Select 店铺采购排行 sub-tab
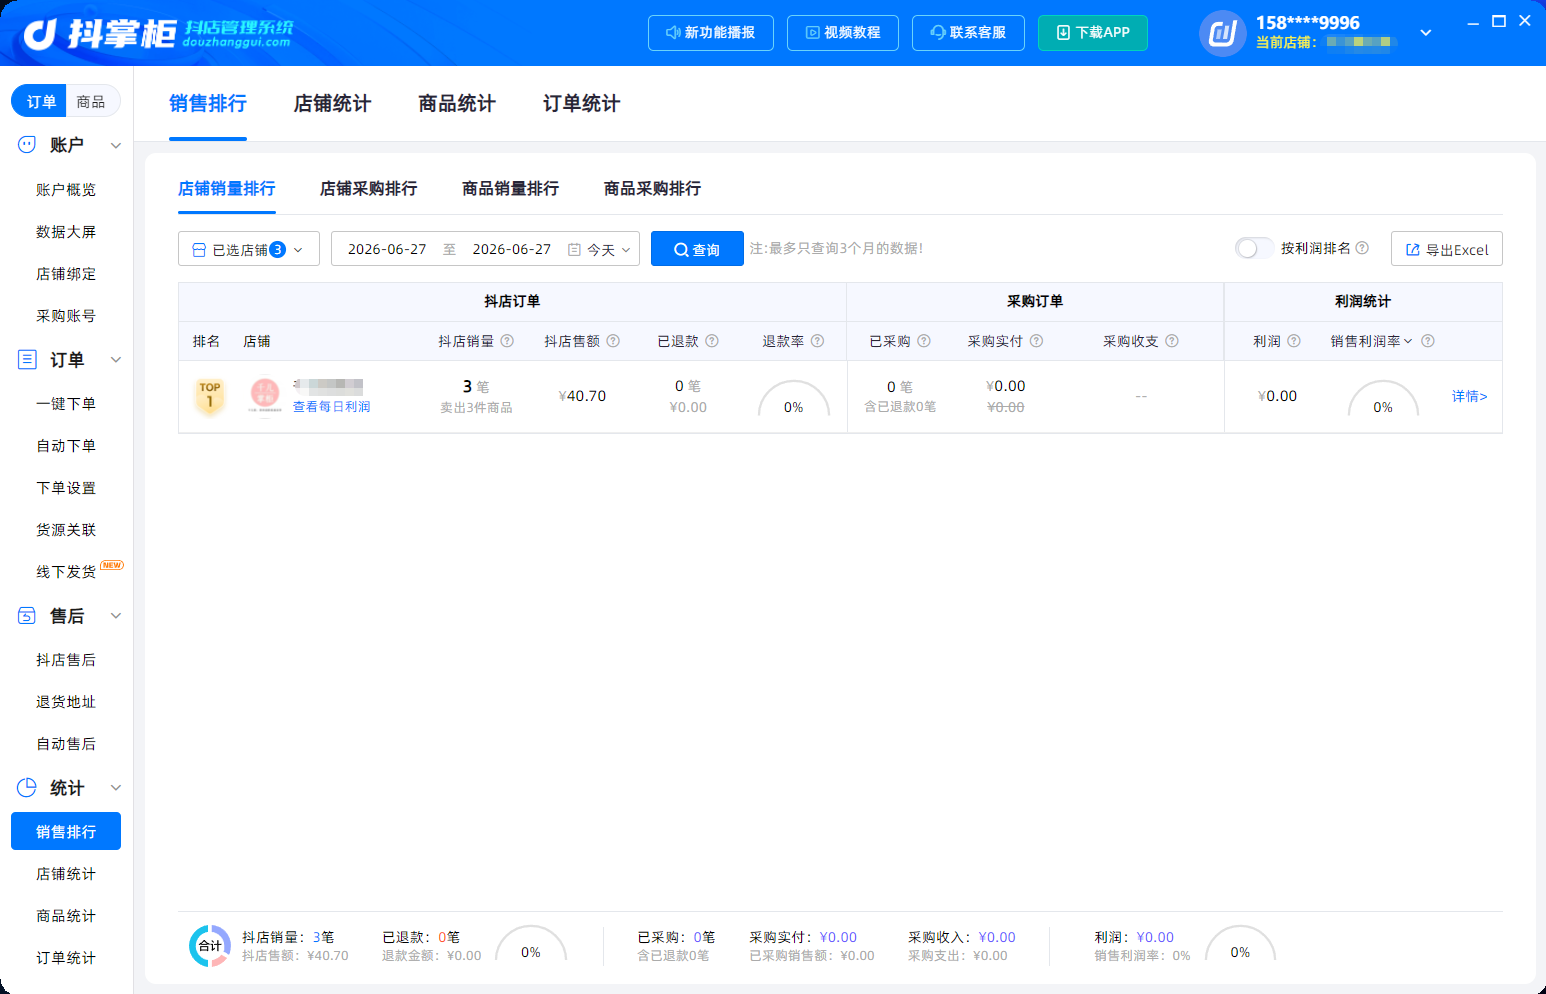The width and height of the screenshot is (1546, 994). 369,188
